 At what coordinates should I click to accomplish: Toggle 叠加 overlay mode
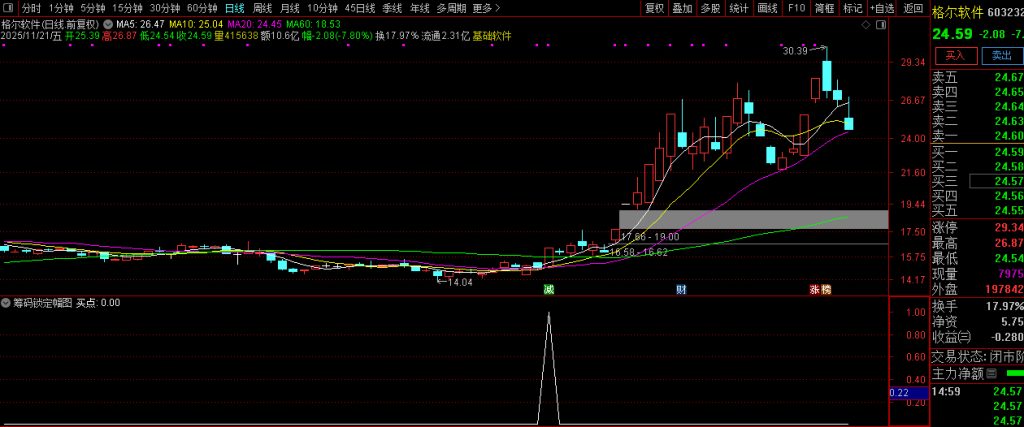tap(682, 8)
